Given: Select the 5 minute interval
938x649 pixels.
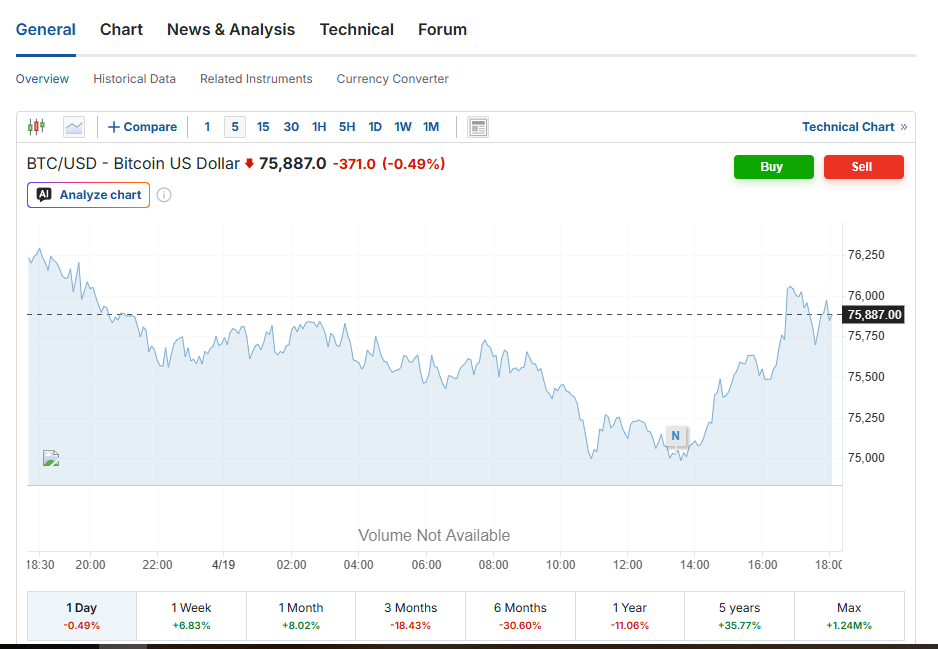Looking at the screenshot, I should pos(235,127).
